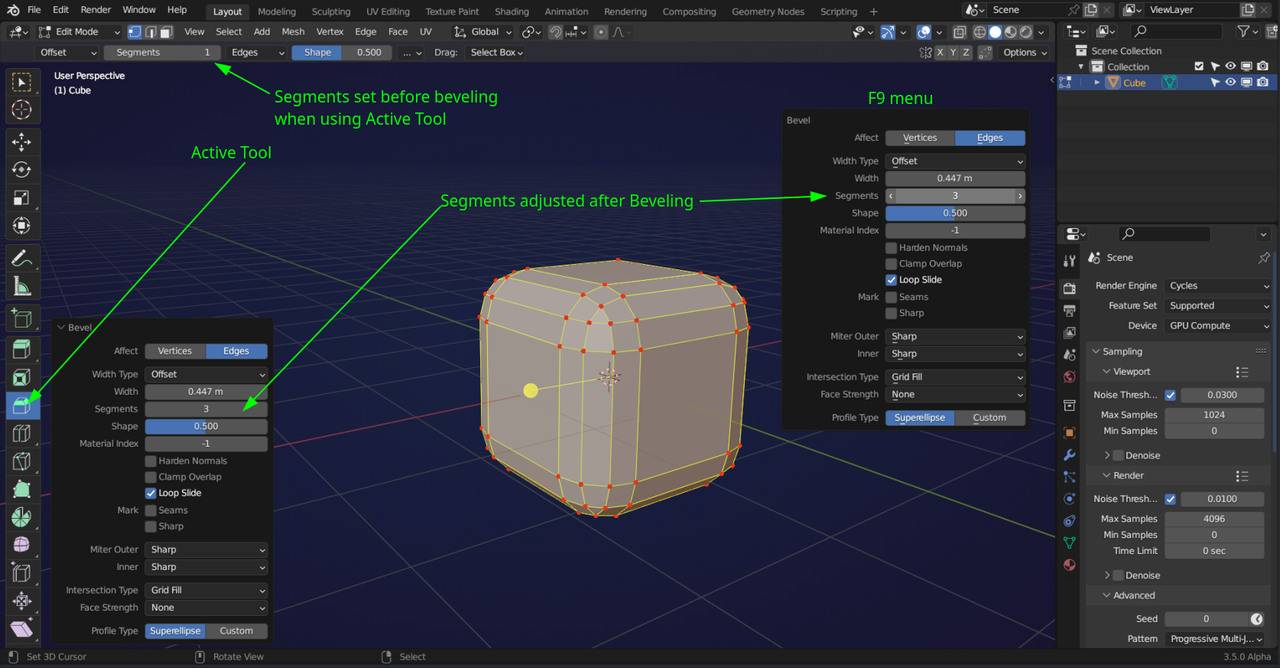Hide the Cube in the outliner viewport

coord(1231,83)
